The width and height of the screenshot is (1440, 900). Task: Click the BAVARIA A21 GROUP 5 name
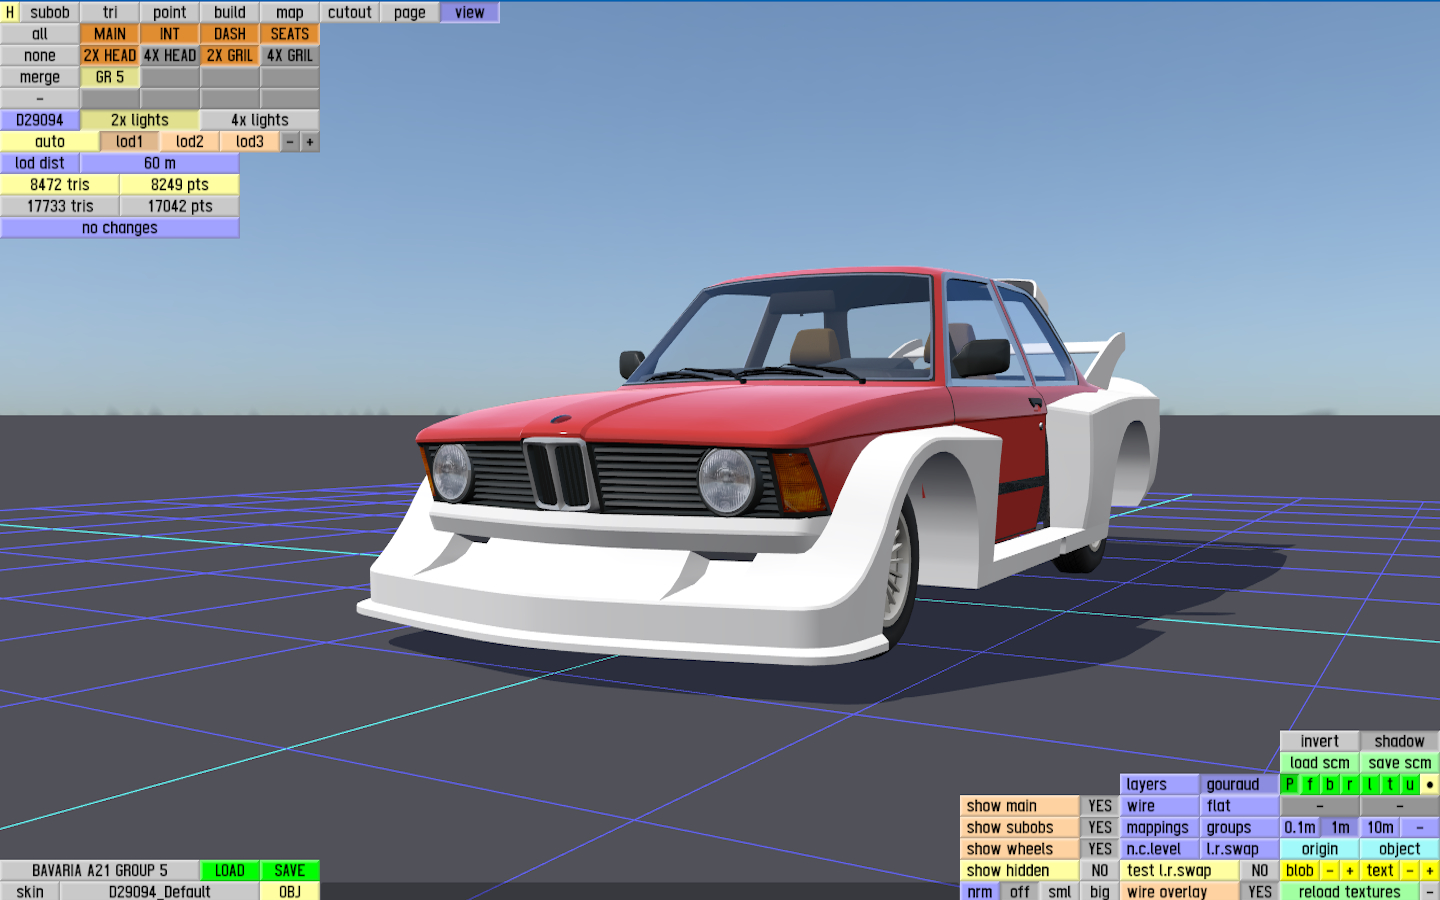(100, 871)
